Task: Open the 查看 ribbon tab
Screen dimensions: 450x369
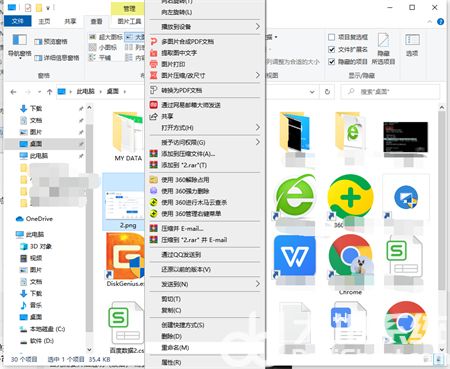Action: [96, 21]
